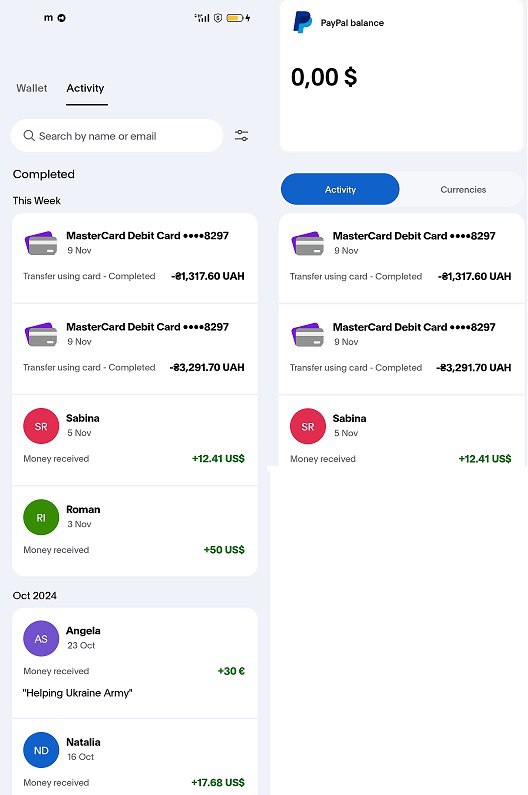This screenshot has width=528, height=795.
Task: Toggle to the Currencies view
Action: point(463,190)
